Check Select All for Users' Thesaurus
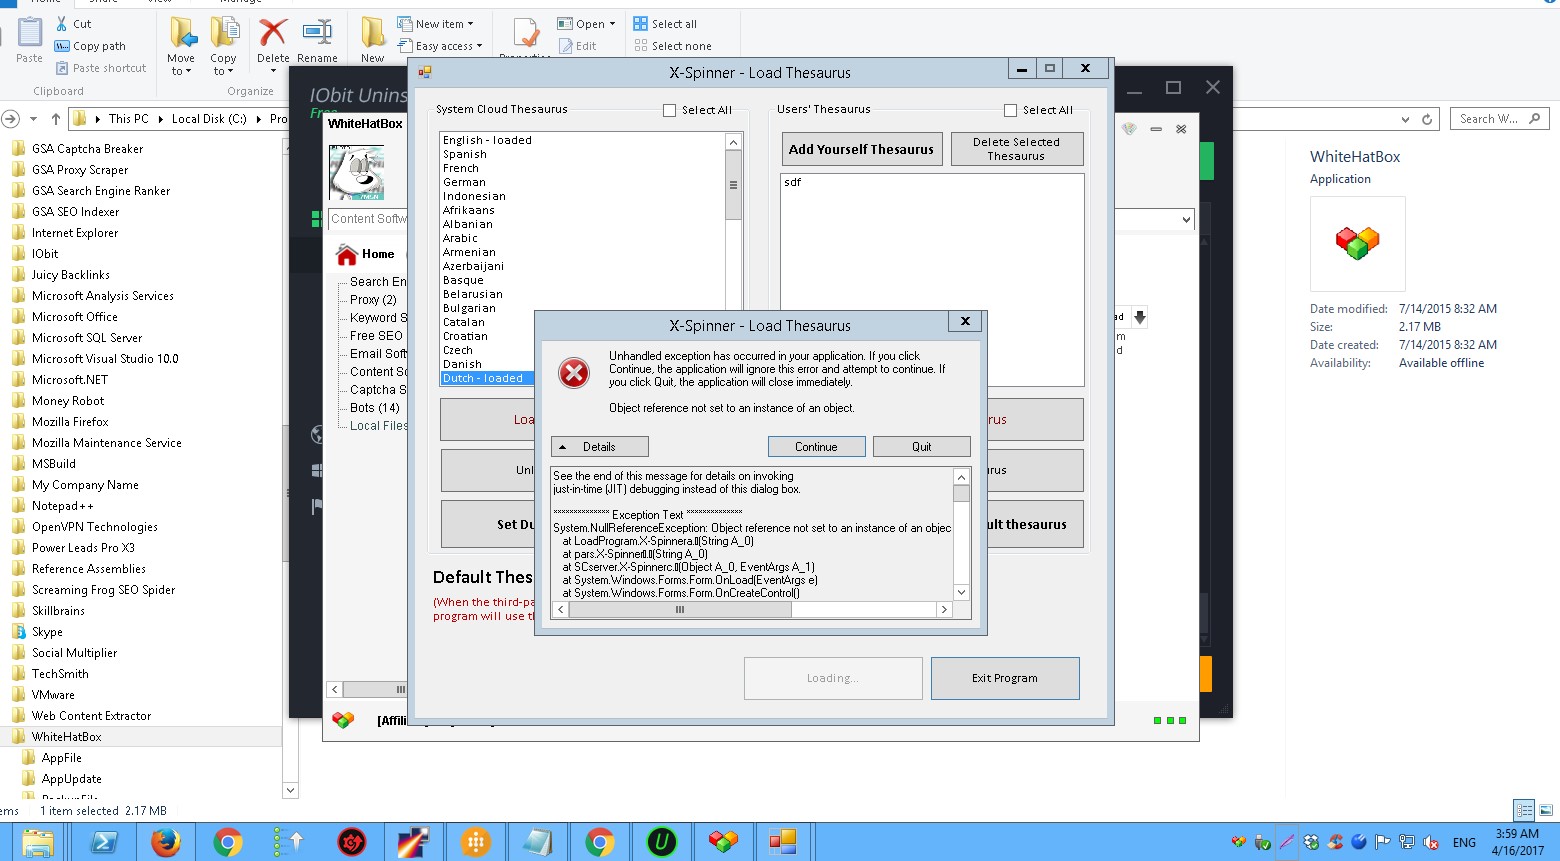Viewport: 1560px width, 861px height. (x=1011, y=111)
